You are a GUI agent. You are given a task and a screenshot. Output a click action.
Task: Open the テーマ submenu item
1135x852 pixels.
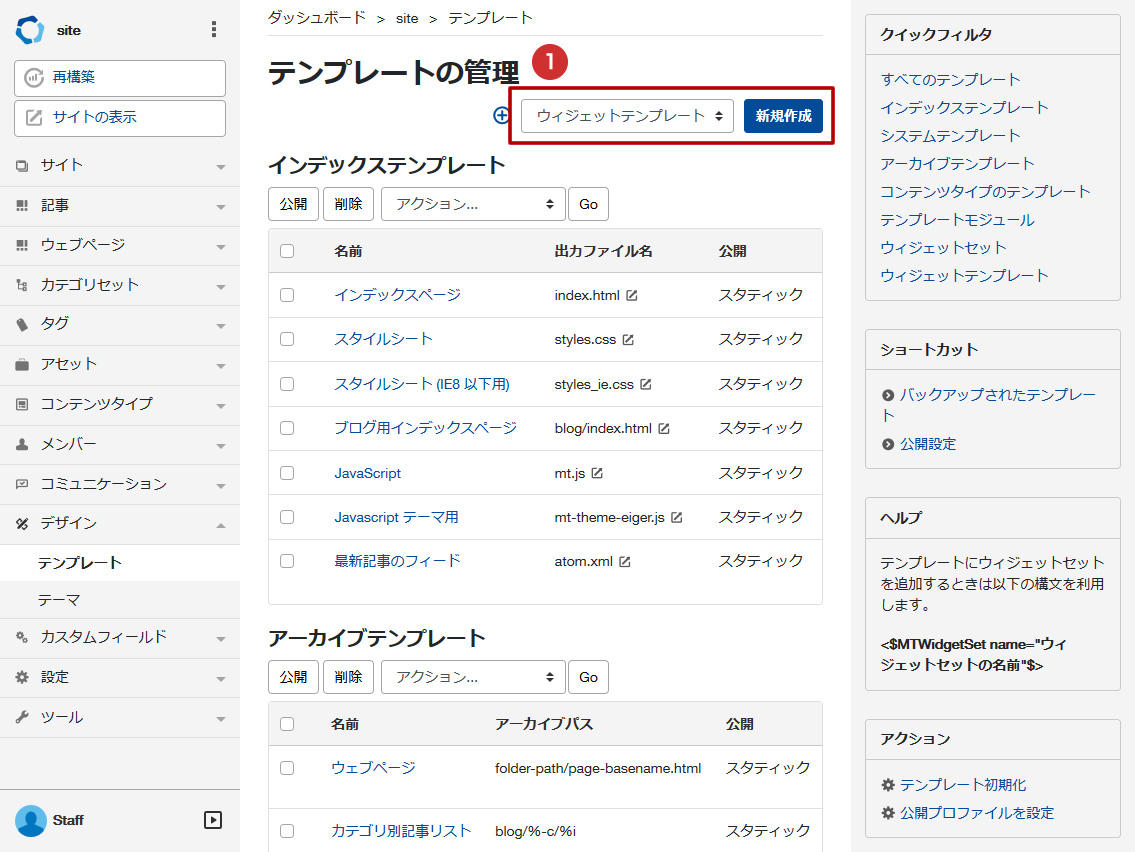point(59,600)
